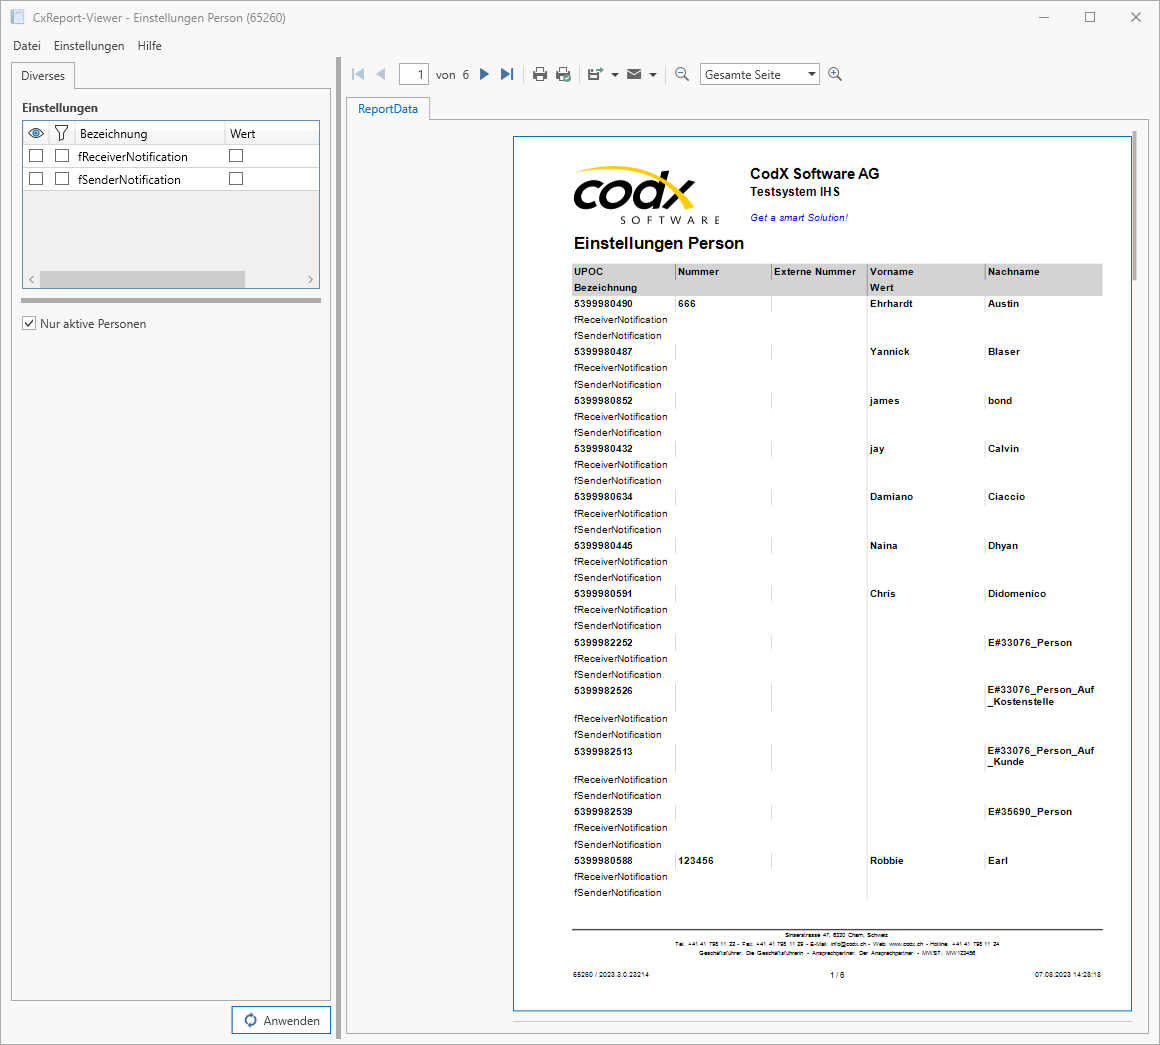Expand the e-mail options dropdown
Image resolution: width=1160 pixels, height=1045 pixels.
tap(653, 73)
